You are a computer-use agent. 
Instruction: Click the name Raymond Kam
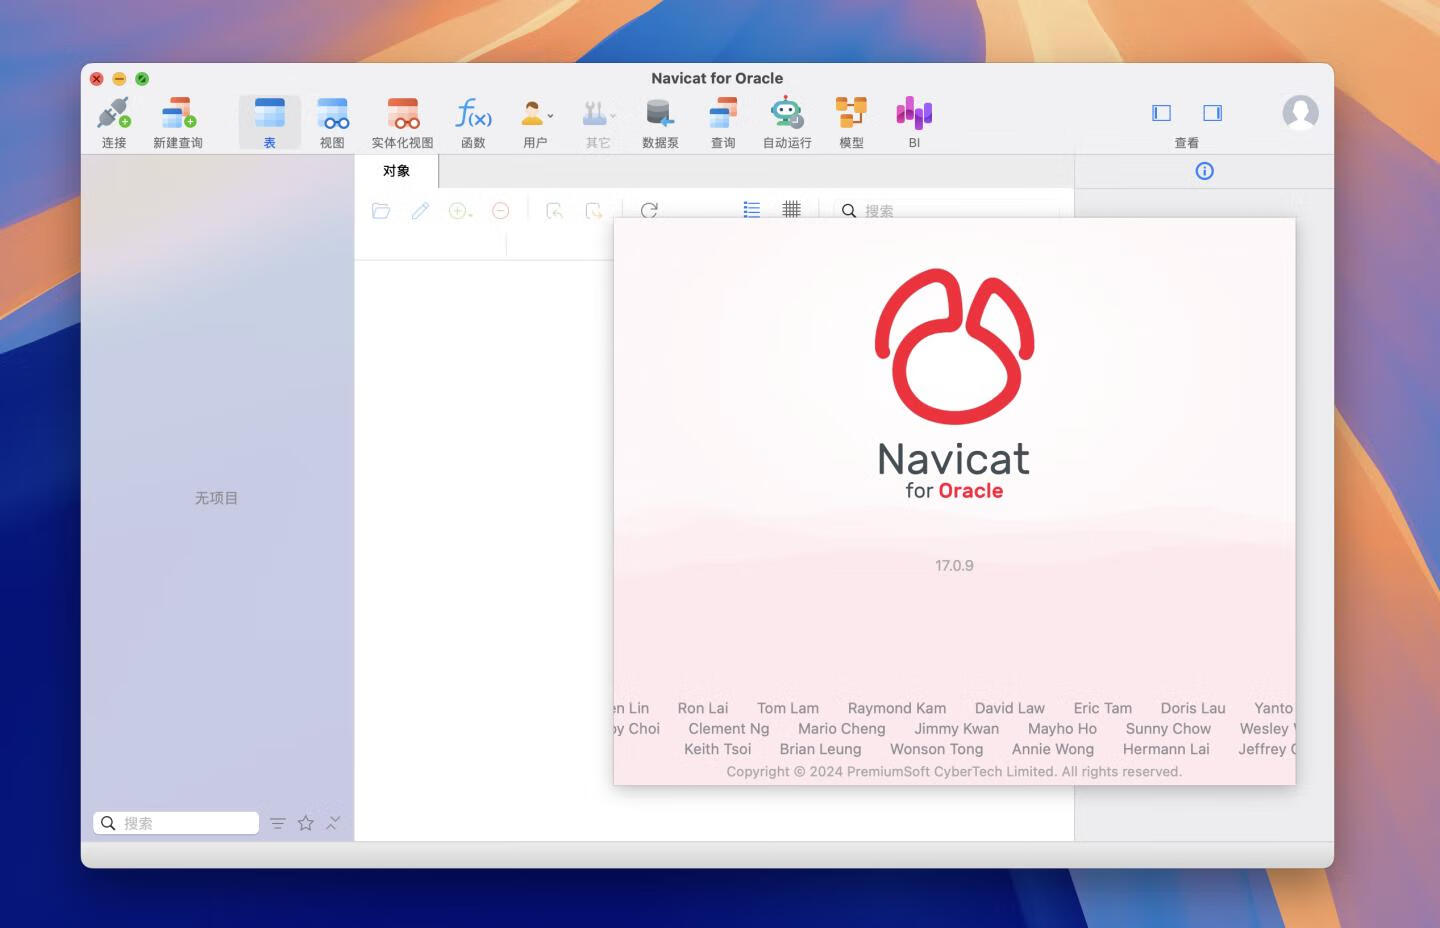click(897, 708)
